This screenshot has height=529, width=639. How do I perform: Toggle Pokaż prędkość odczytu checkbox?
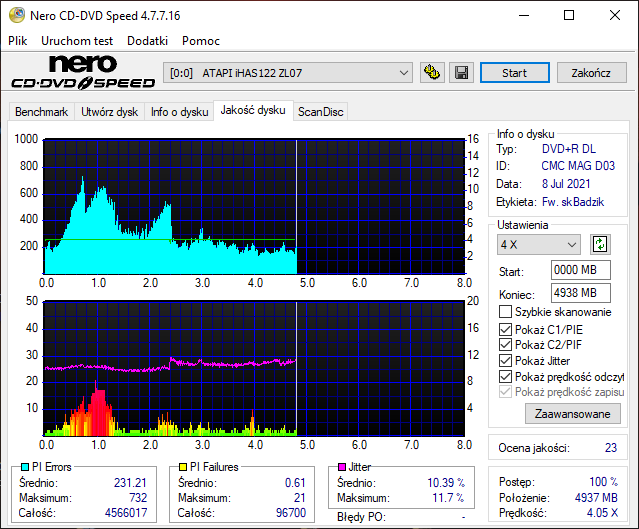pos(505,377)
